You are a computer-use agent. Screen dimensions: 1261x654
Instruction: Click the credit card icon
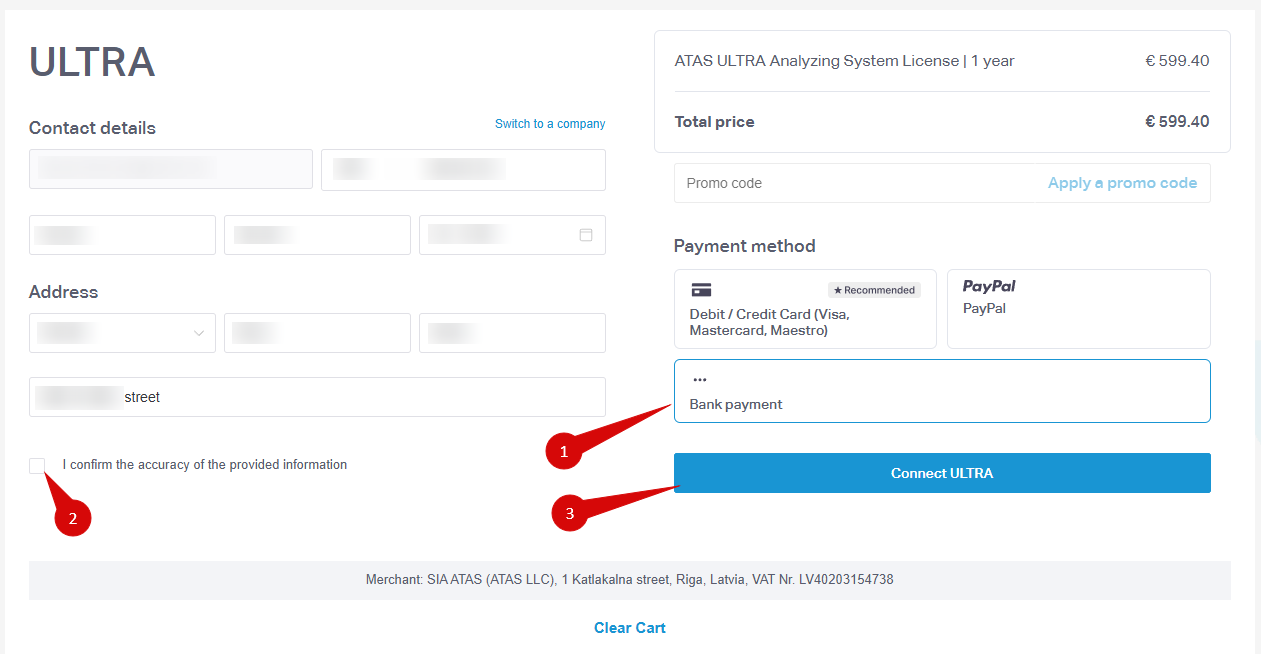point(701,290)
